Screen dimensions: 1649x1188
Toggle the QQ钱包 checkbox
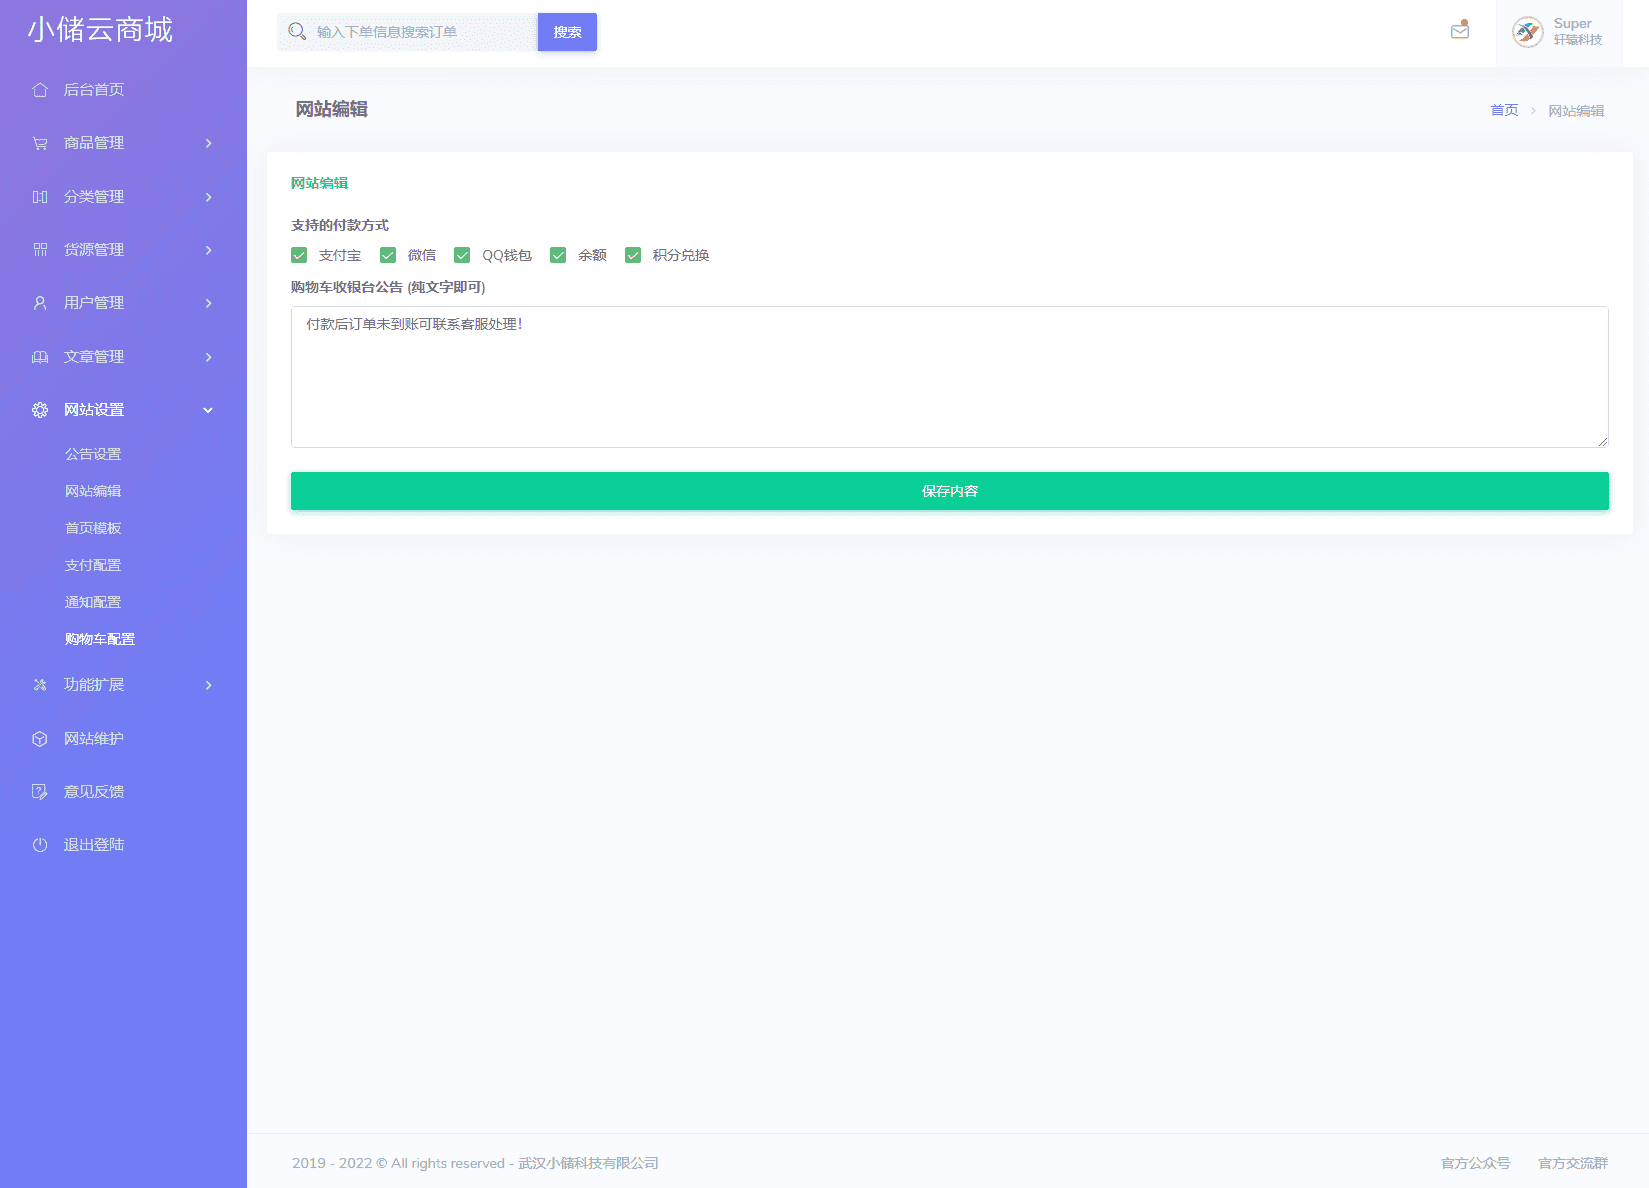[x=462, y=255]
